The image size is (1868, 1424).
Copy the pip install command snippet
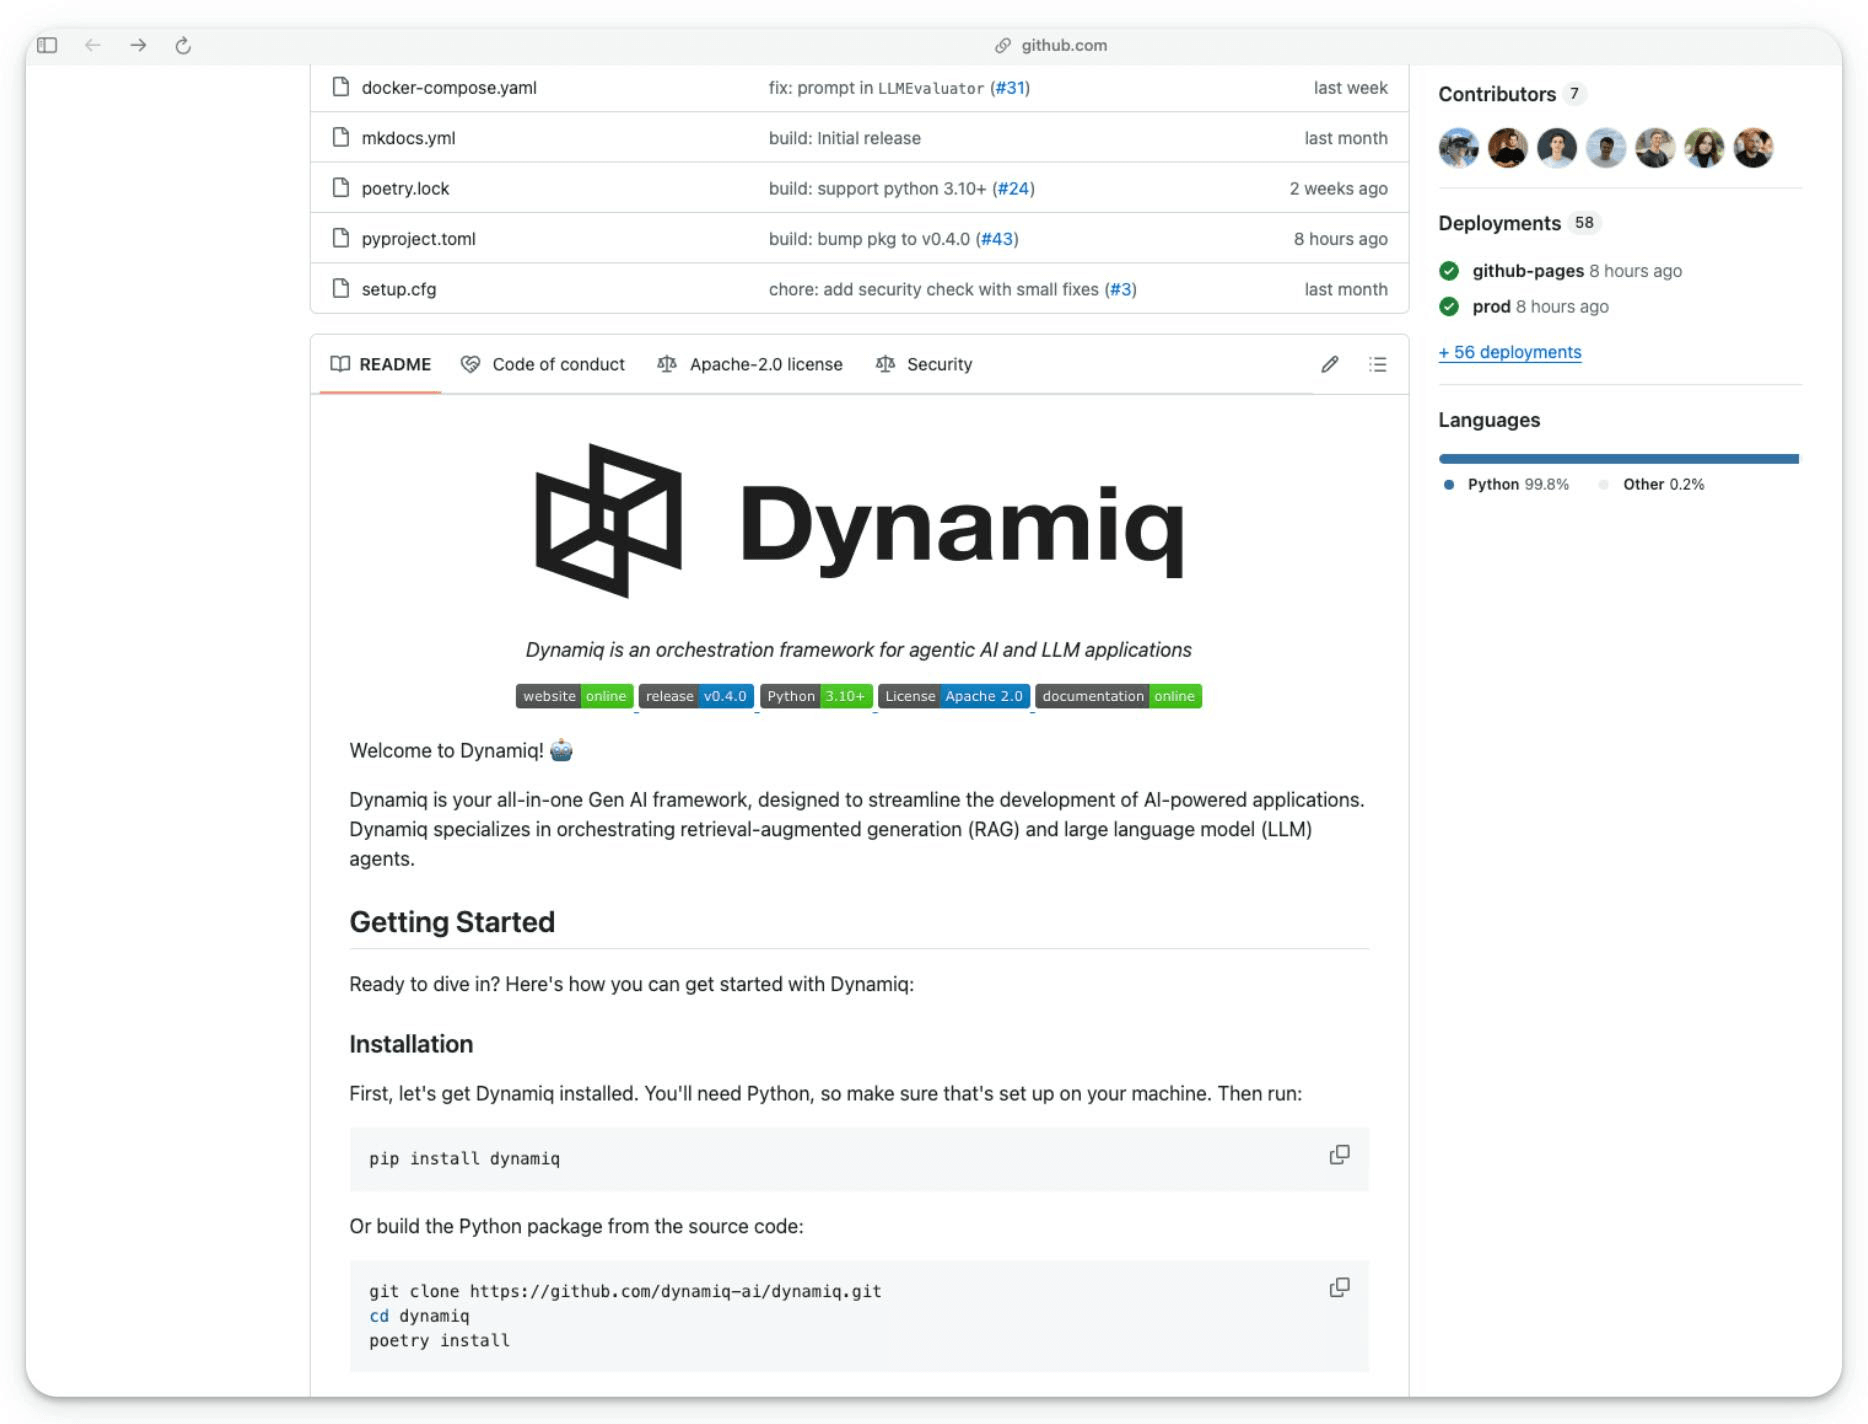[x=1339, y=1155]
